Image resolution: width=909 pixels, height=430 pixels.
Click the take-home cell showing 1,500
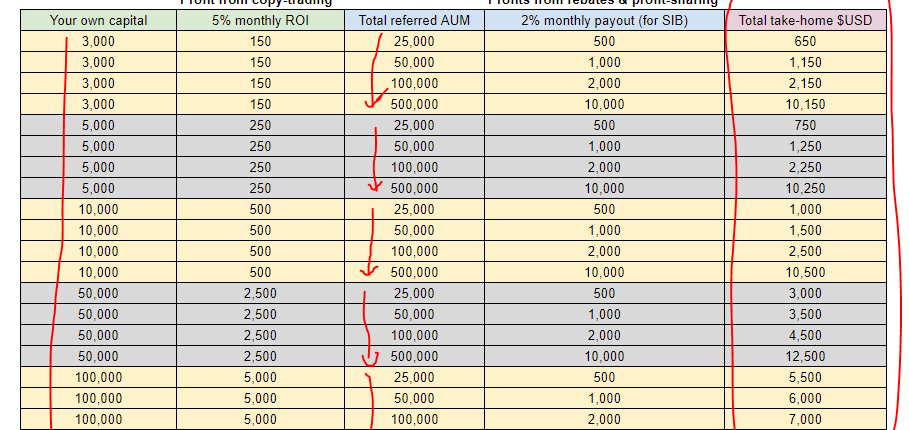[x=804, y=230]
